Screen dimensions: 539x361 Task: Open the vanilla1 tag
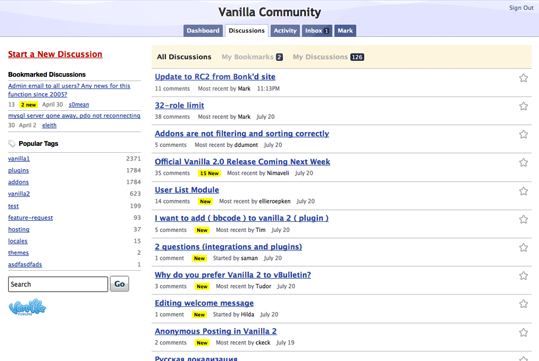pyautogui.click(x=19, y=159)
